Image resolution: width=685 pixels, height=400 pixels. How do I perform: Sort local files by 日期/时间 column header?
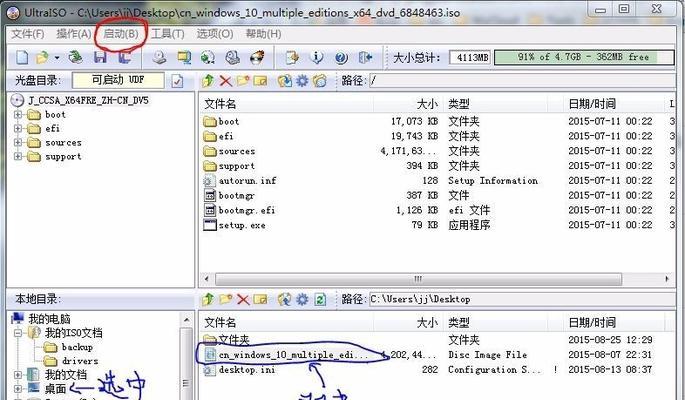tap(613, 323)
